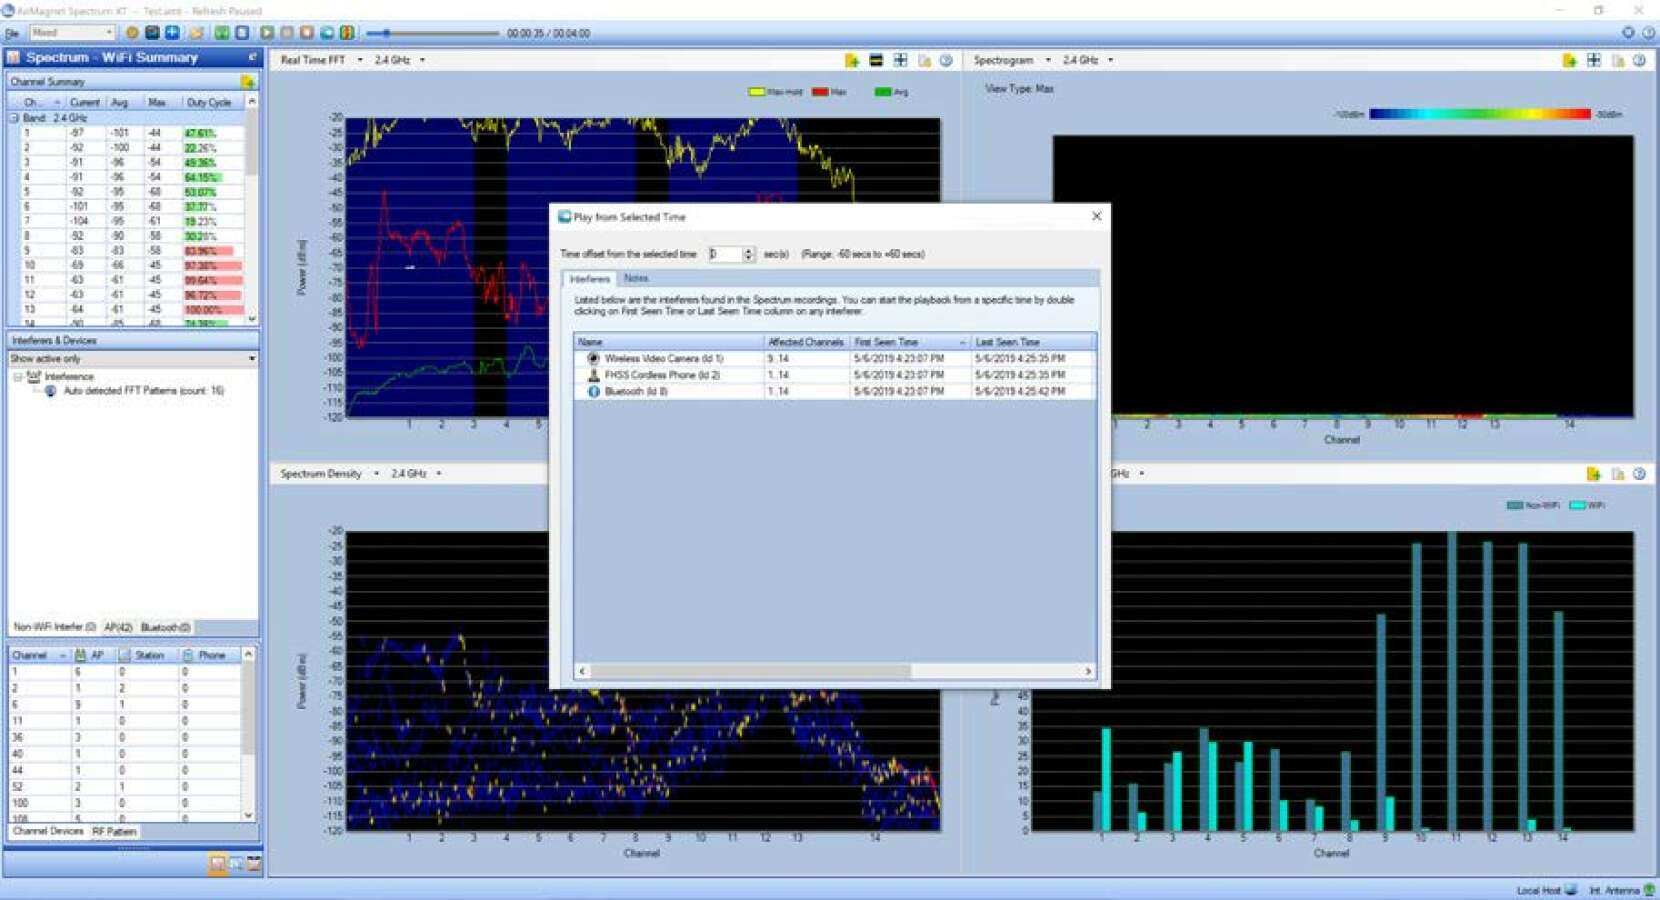
Task: Click the orange stop button in toolbar
Action: (307, 33)
